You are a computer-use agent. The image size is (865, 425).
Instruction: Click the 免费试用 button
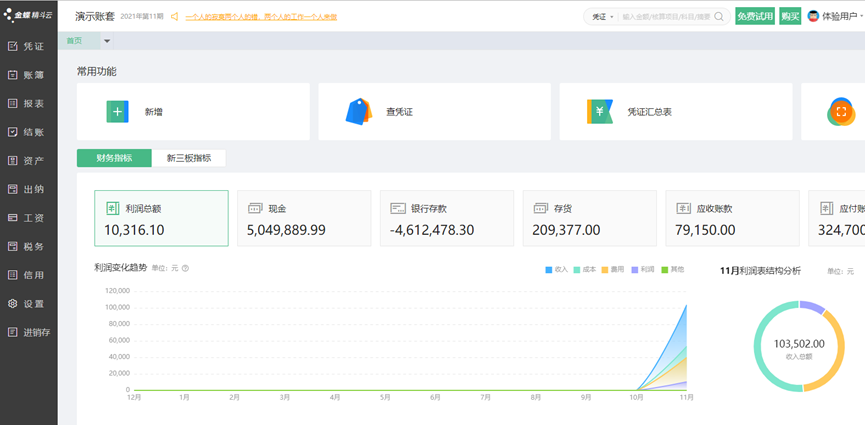coord(755,16)
